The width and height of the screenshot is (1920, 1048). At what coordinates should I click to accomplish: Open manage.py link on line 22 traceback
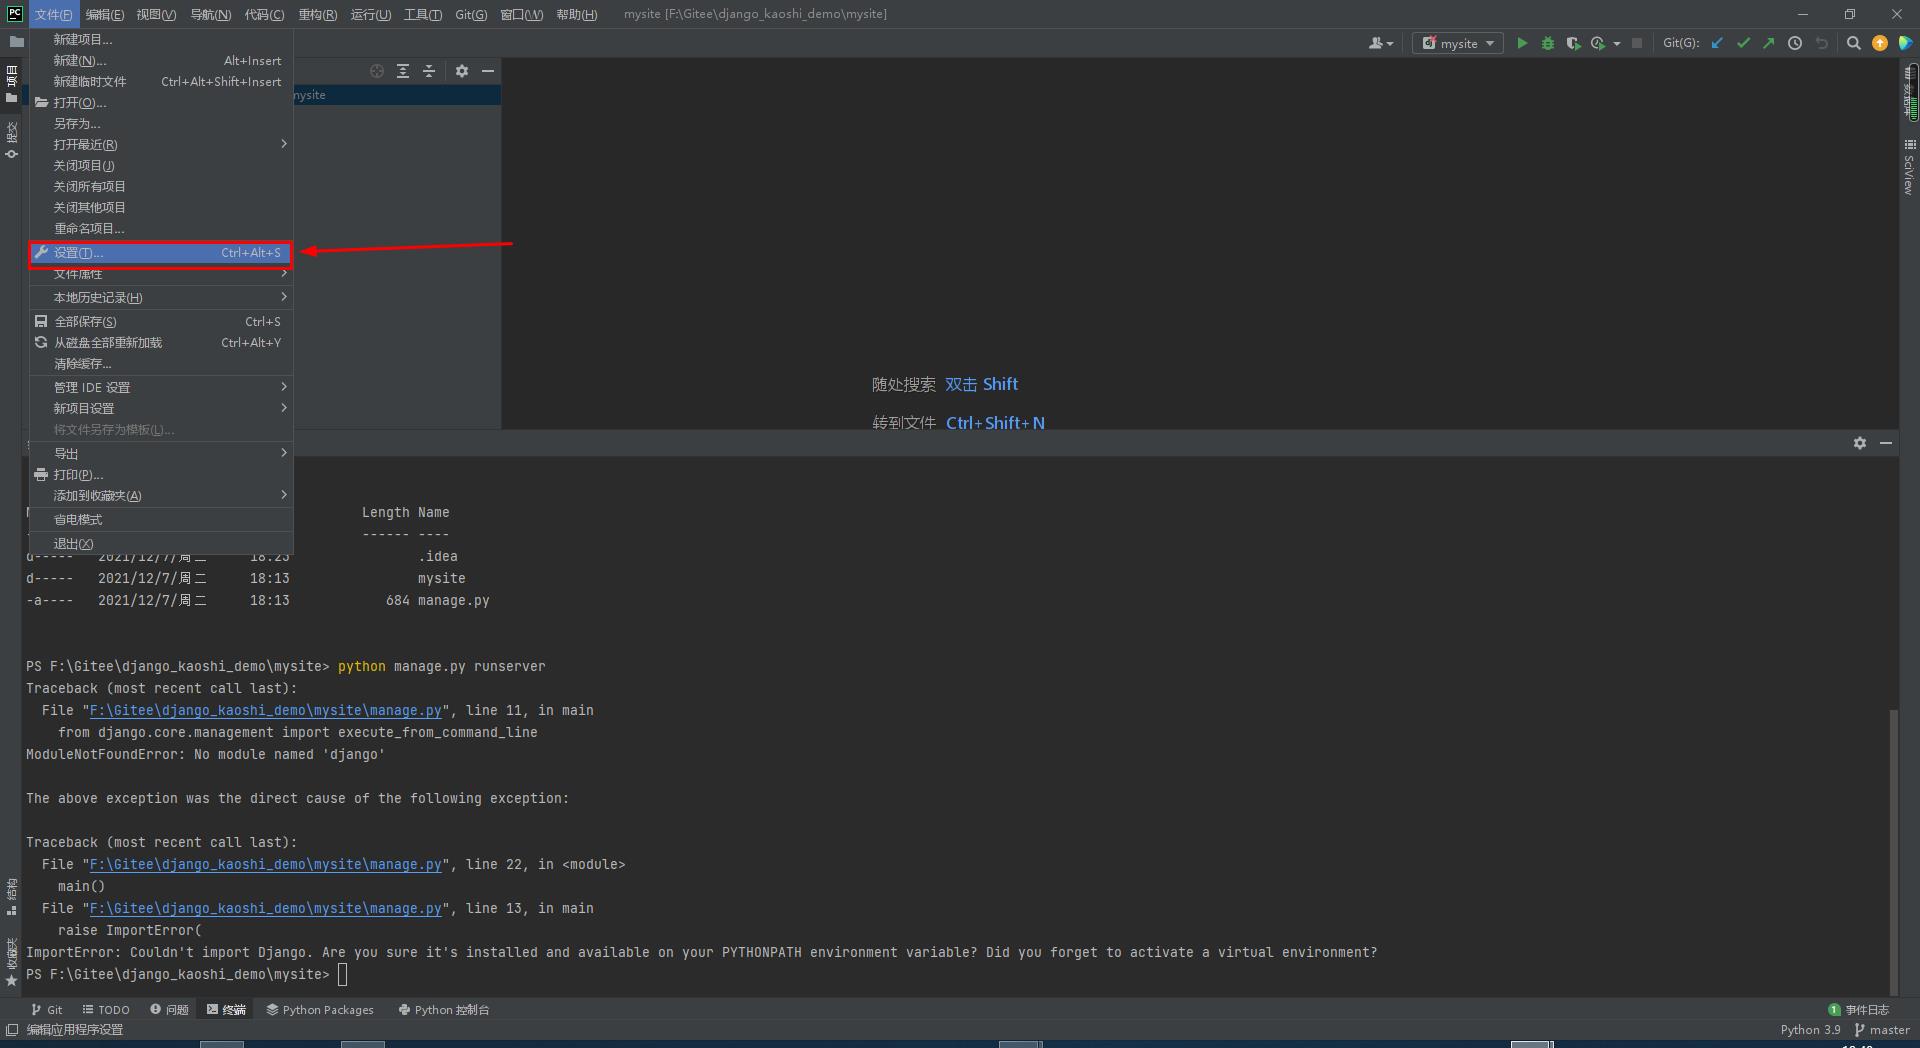tap(266, 865)
